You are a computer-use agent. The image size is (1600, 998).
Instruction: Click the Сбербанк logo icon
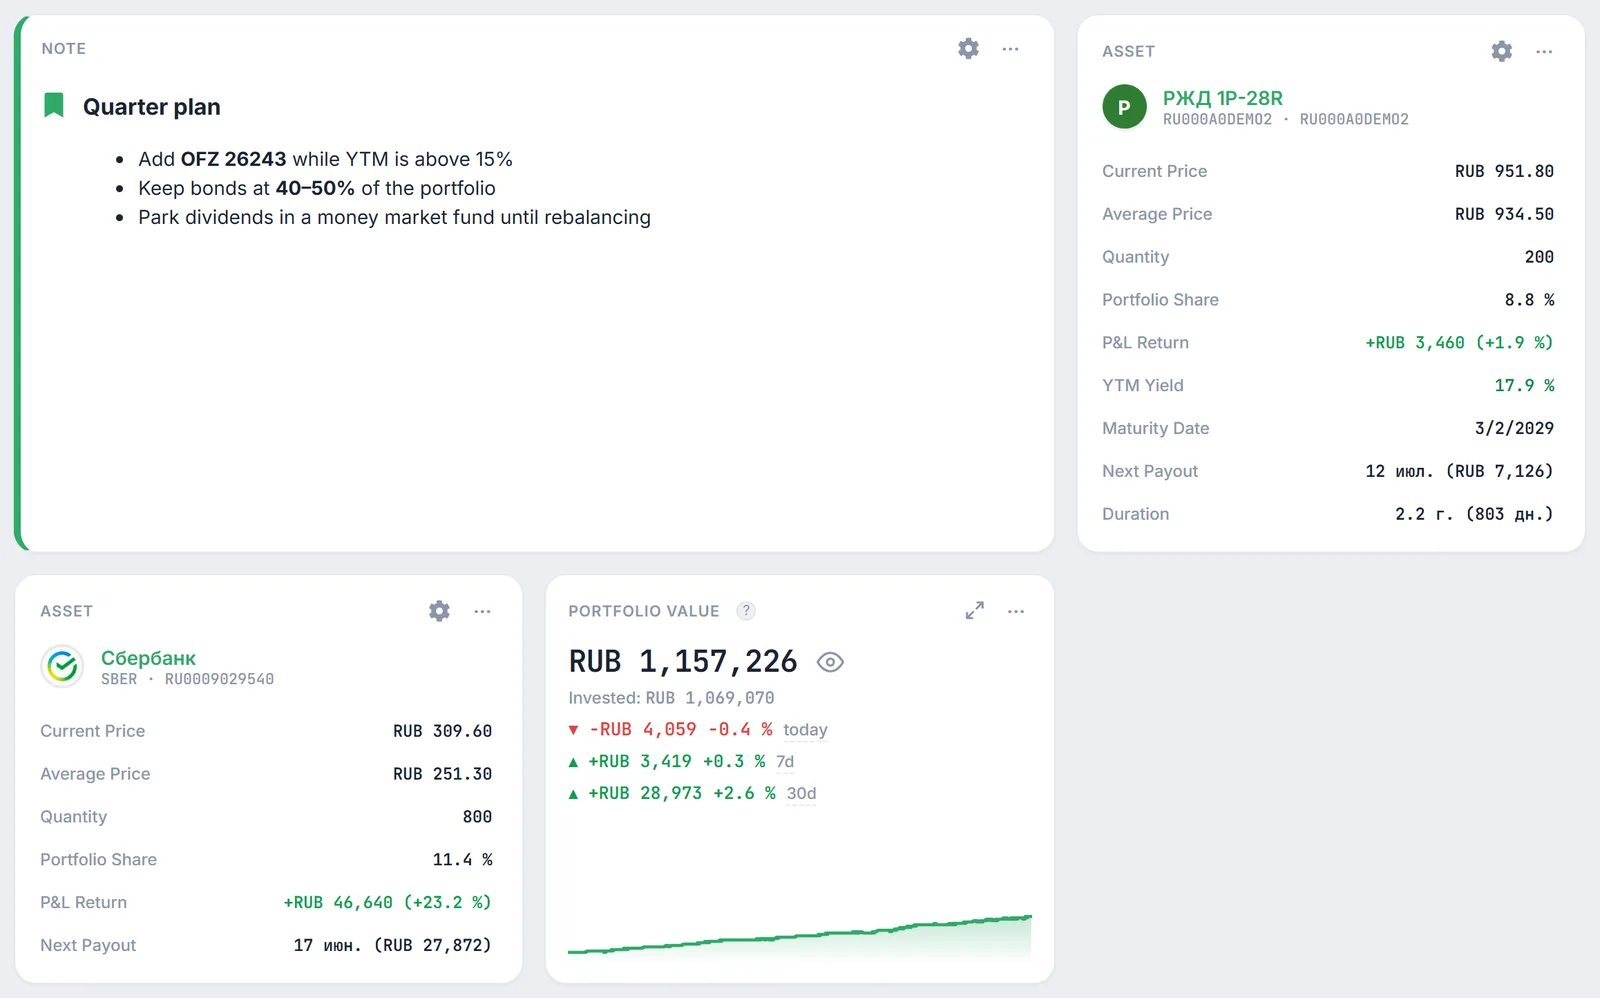[62, 667]
